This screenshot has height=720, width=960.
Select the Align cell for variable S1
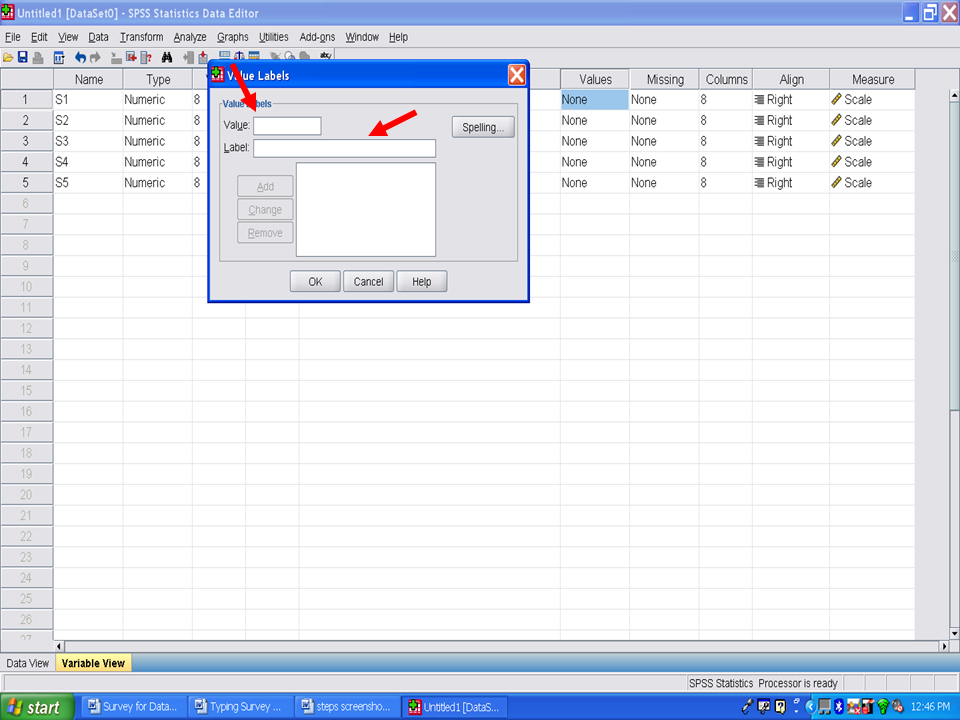click(x=790, y=100)
